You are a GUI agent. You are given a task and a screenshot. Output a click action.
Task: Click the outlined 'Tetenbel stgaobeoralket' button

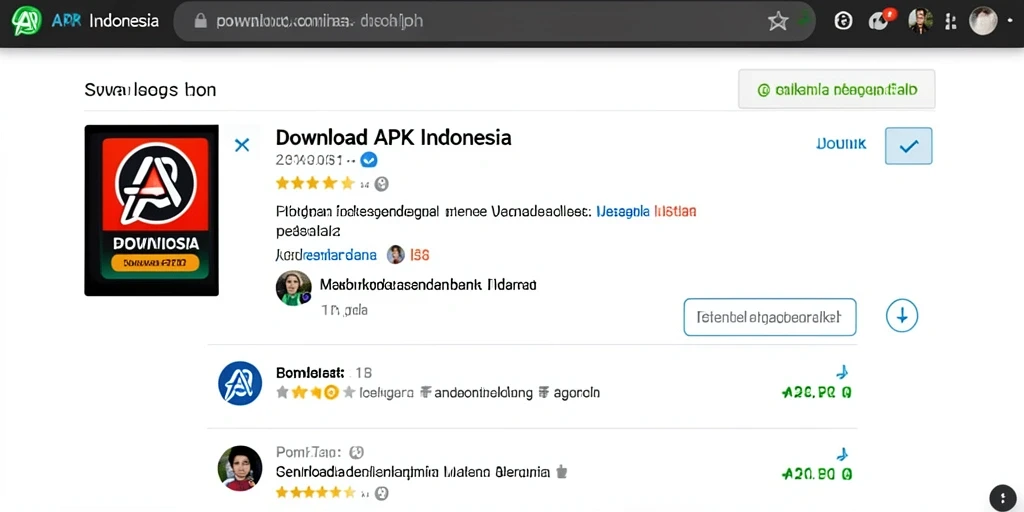pyautogui.click(x=770, y=317)
